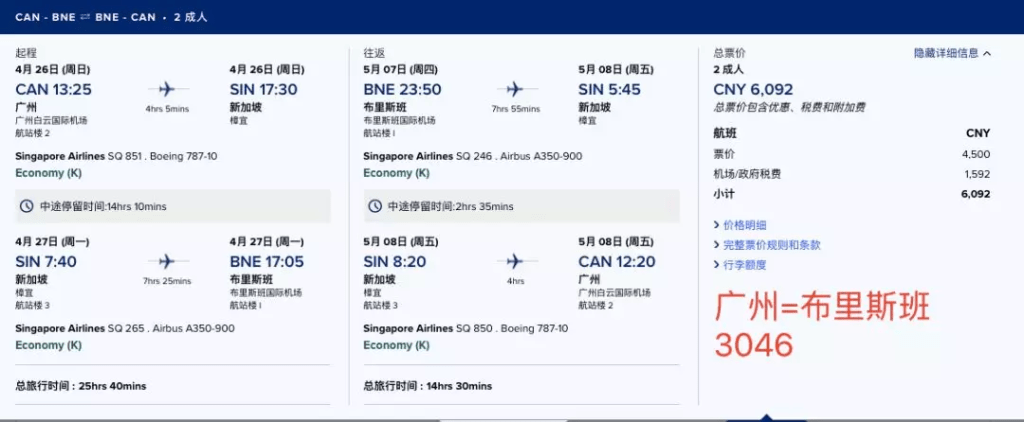Click the 起程 outbound section heading
Screen dimensions: 1024x422
point(25,53)
